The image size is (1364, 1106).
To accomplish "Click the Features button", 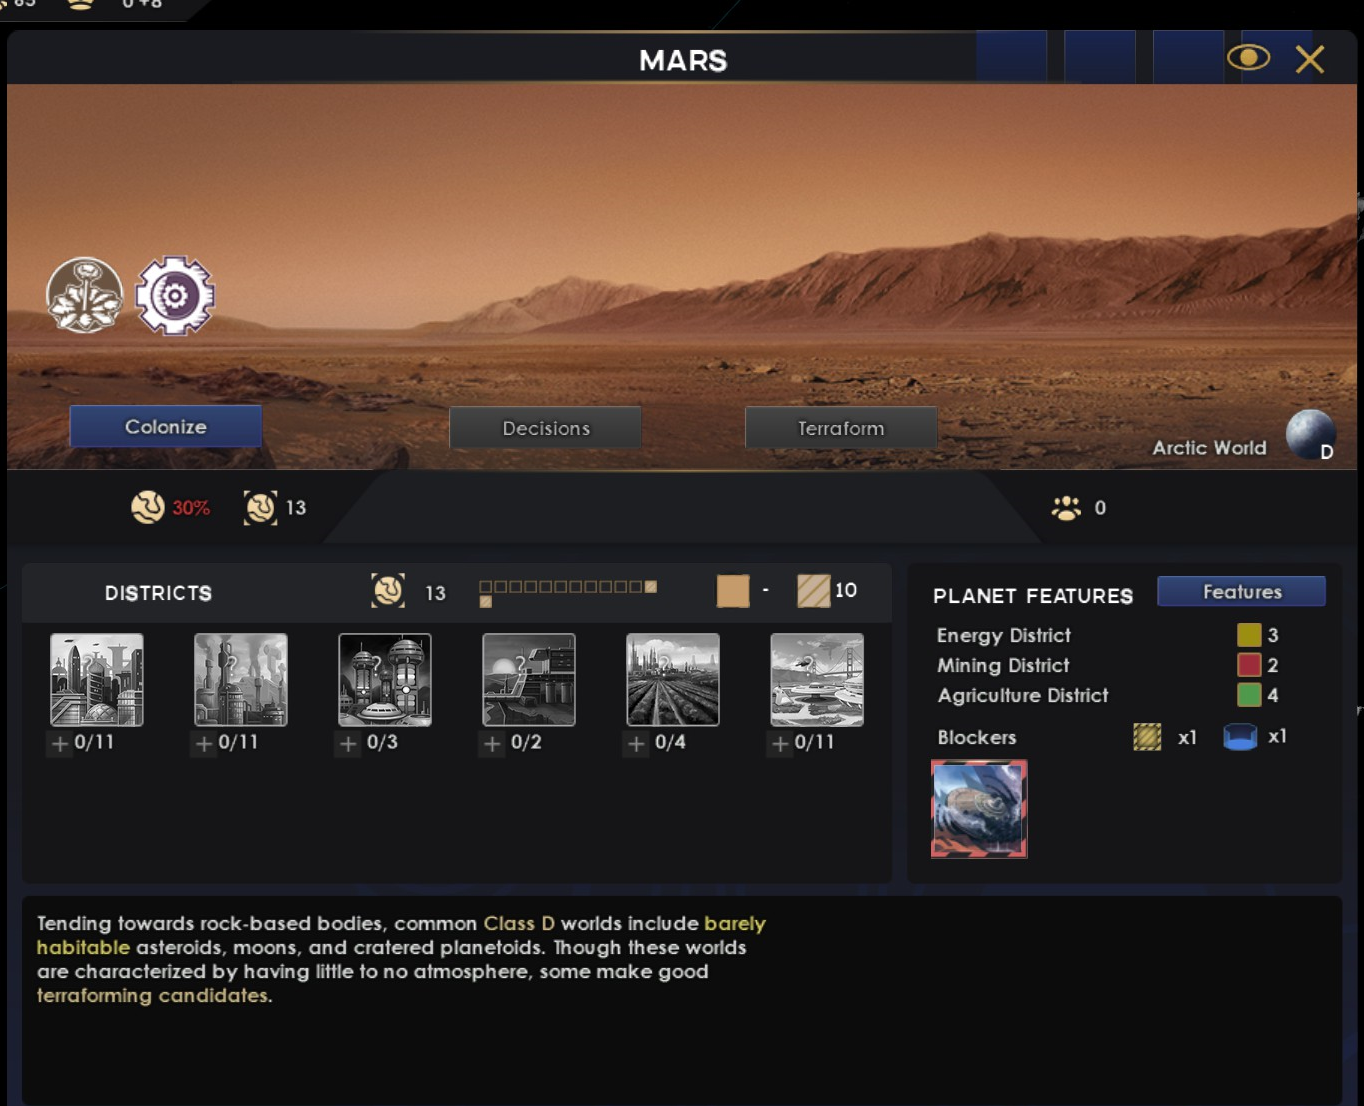I will click(x=1242, y=591).
